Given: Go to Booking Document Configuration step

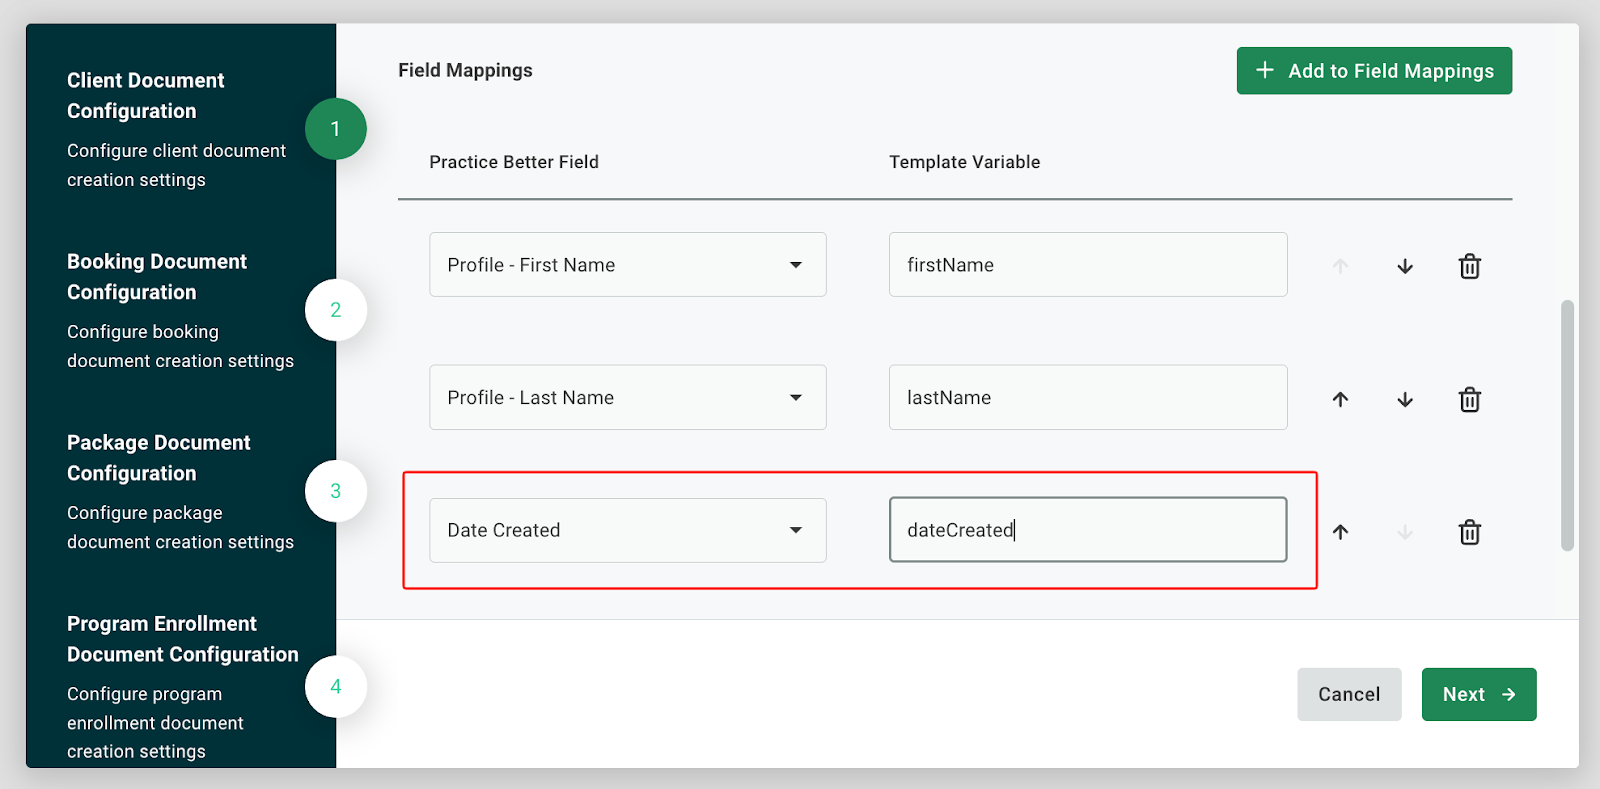Looking at the screenshot, I should [157, 277].
